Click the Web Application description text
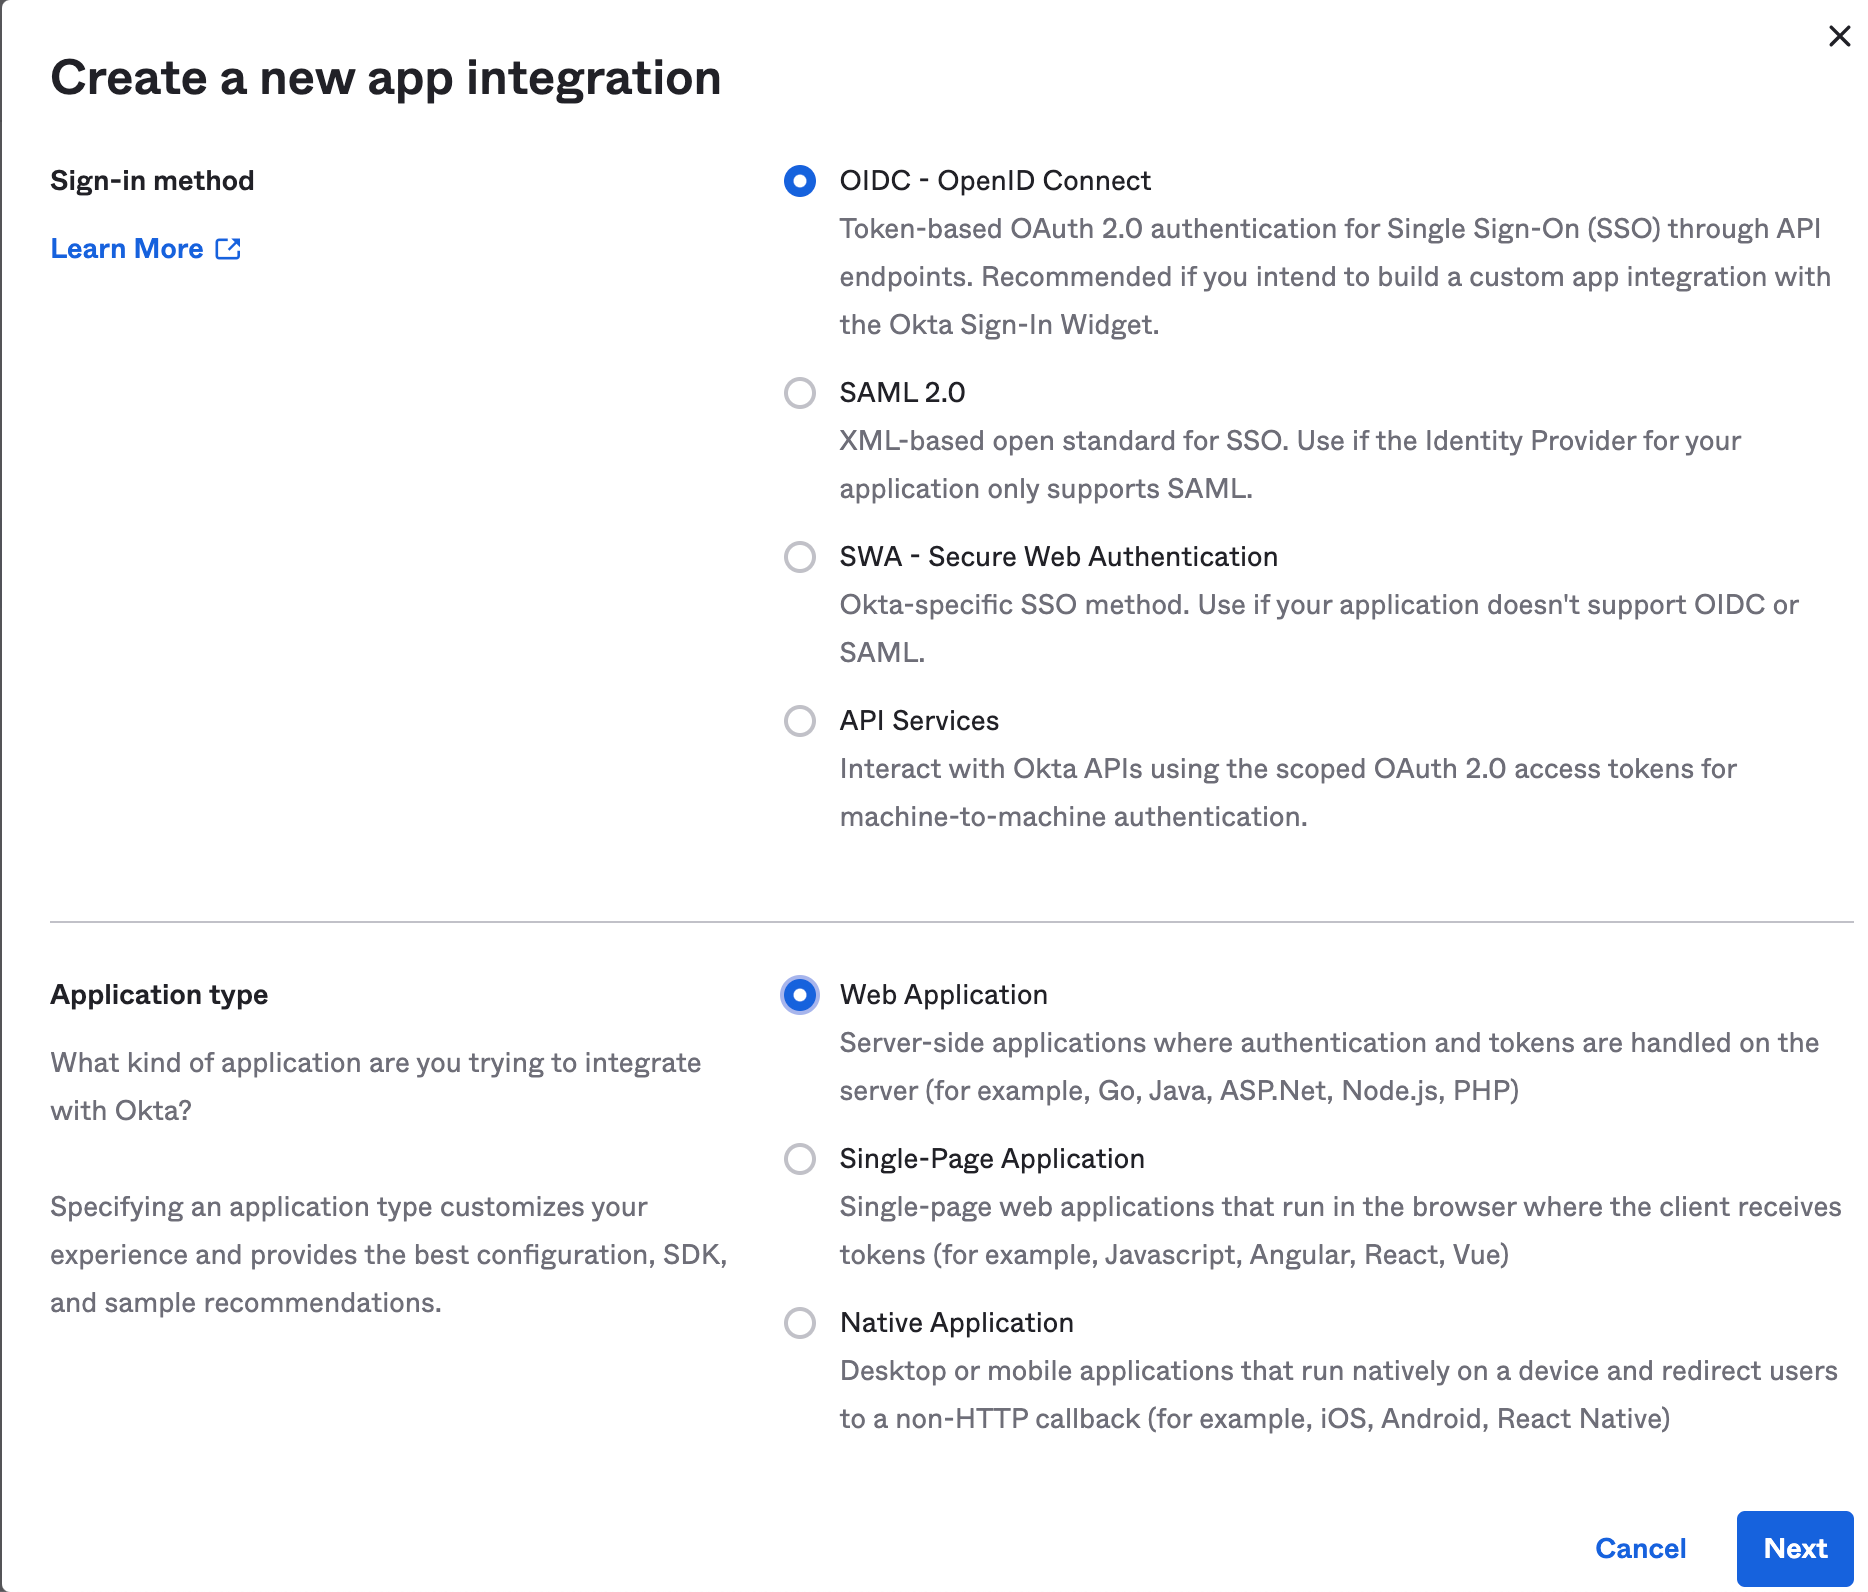The height and width of the screenshot is (1592, 1868). [1328, 1066]
